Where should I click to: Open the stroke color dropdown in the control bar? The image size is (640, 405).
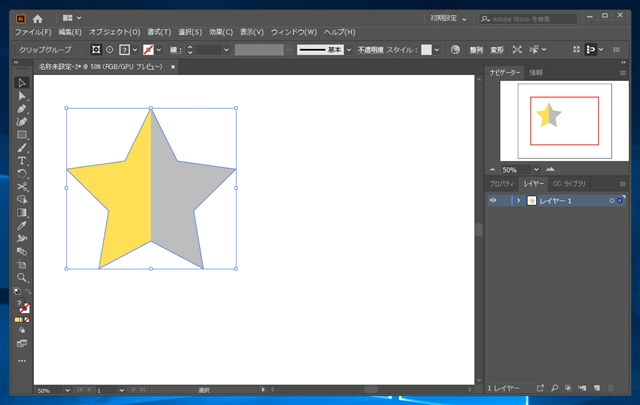point(159,50)
